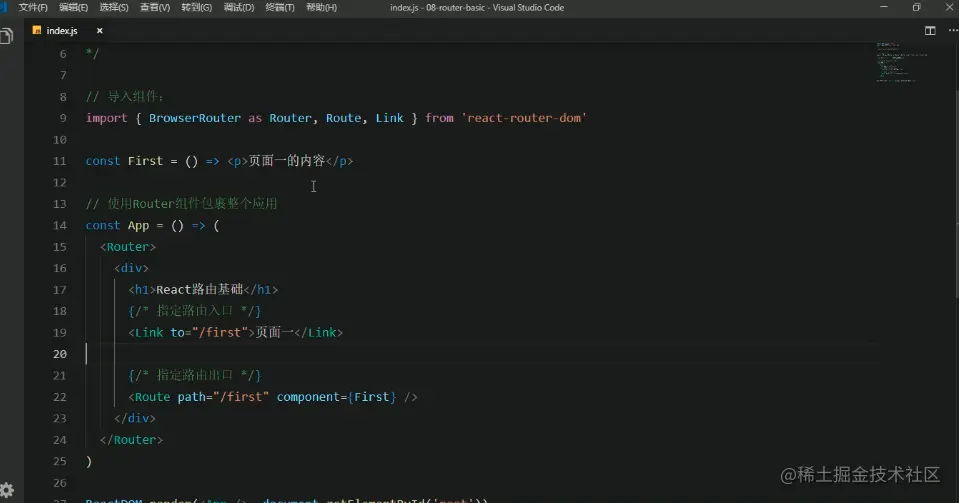Click React路由基础 heading text on line 17
Screen dimensions: 959x503
[199, 289]
